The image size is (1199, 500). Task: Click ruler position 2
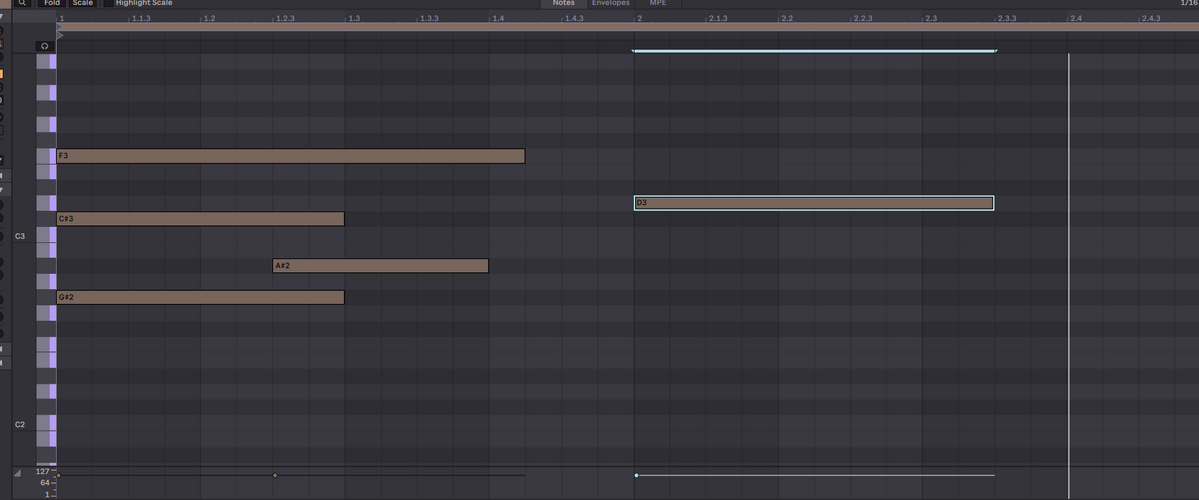(x=638, y=18)
